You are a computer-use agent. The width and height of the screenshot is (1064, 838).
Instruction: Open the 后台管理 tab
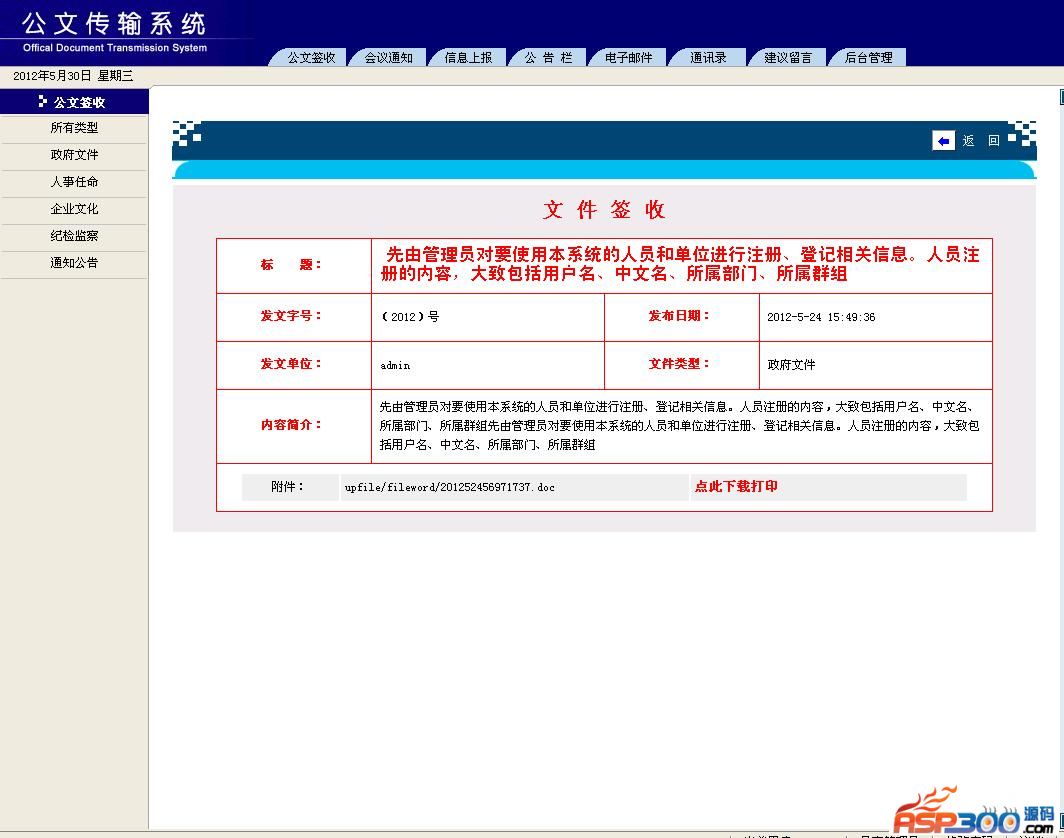(x=868, y=58)
